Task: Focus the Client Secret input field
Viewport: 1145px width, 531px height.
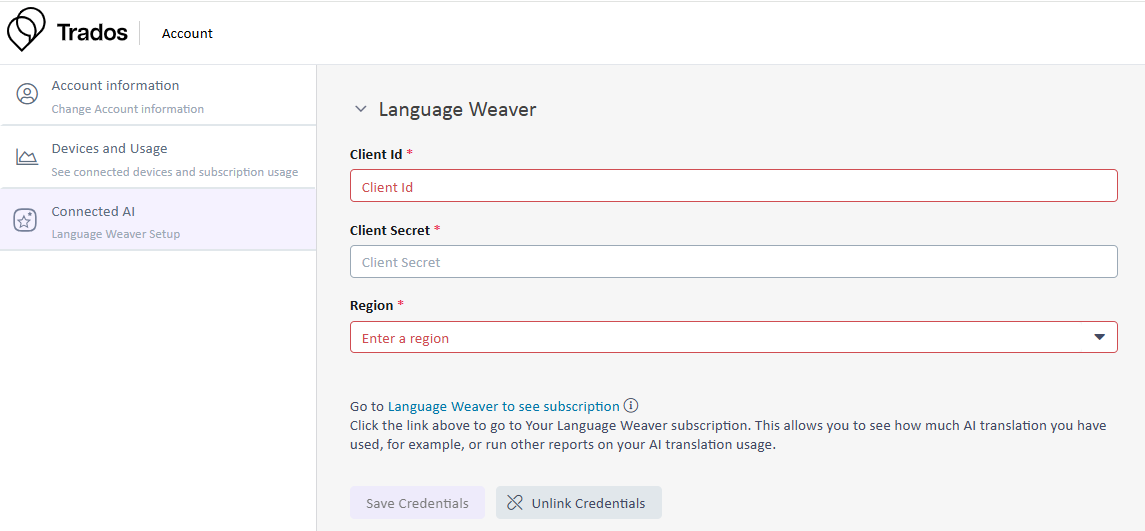Action: tap(734, 261)
